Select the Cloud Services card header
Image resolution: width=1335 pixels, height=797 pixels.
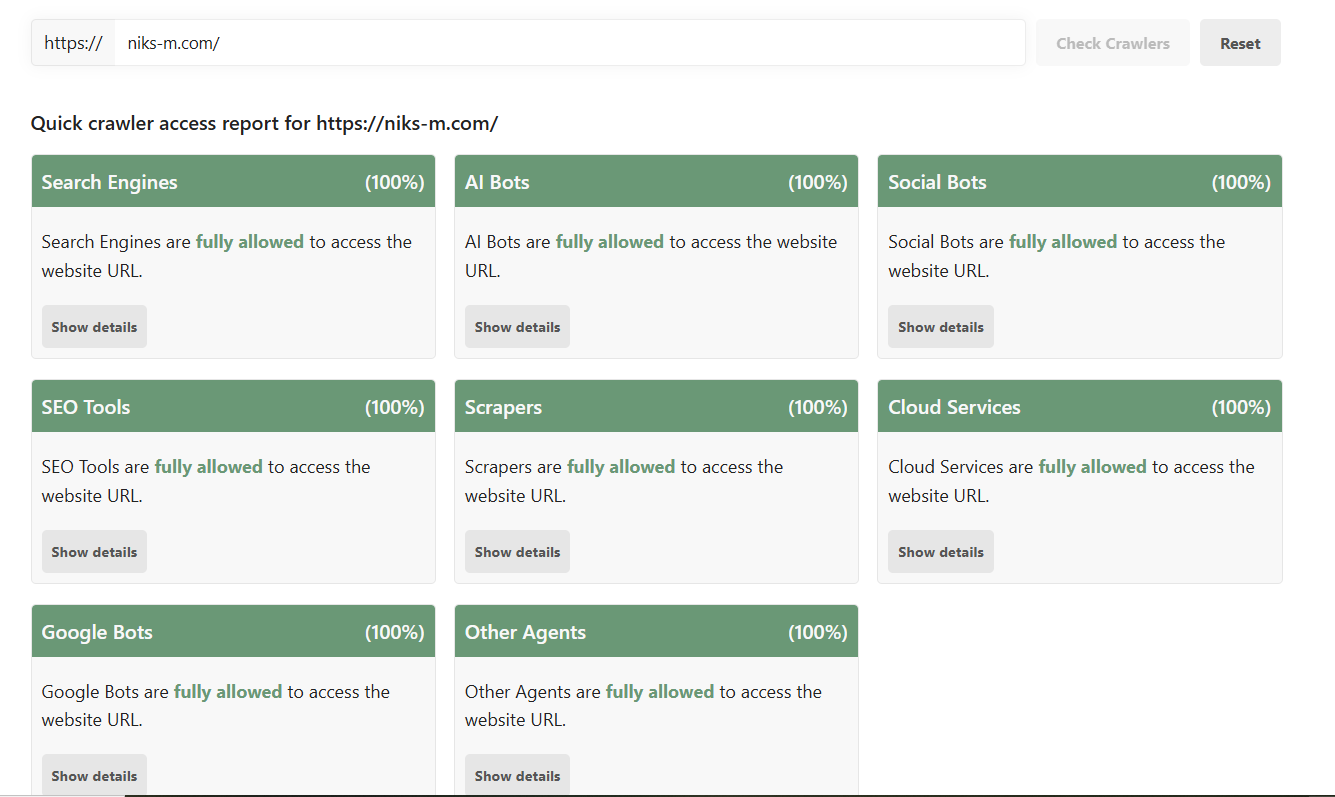[1080, 407]
